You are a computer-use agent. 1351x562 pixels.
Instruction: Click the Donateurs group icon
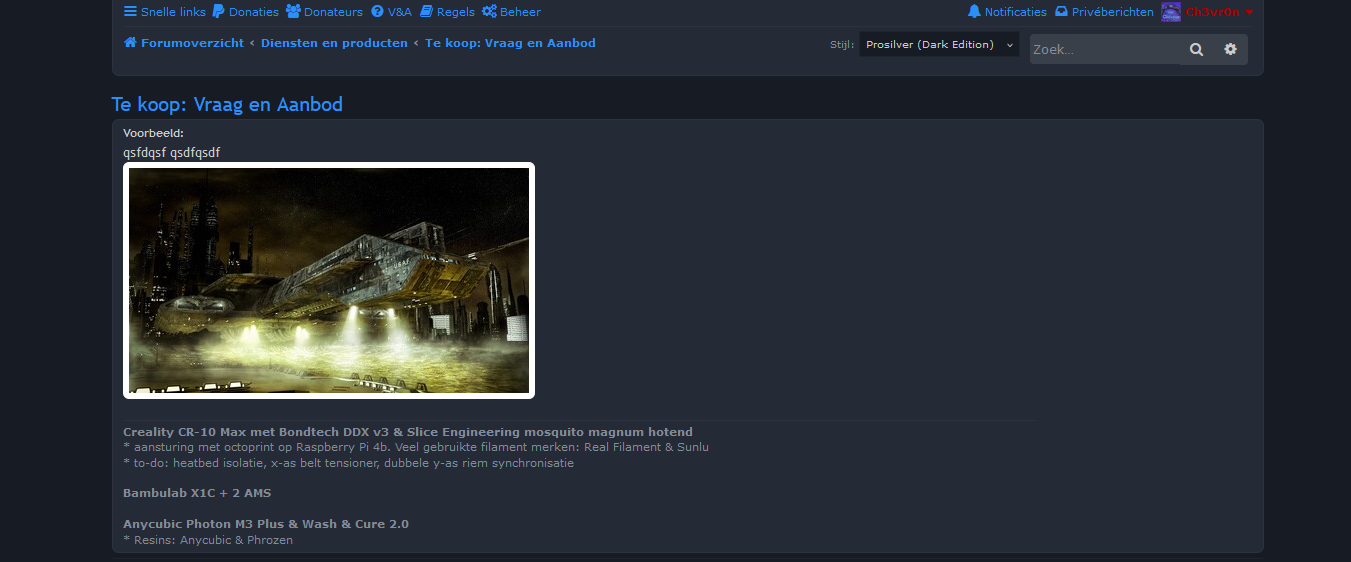tap(293, 12)
